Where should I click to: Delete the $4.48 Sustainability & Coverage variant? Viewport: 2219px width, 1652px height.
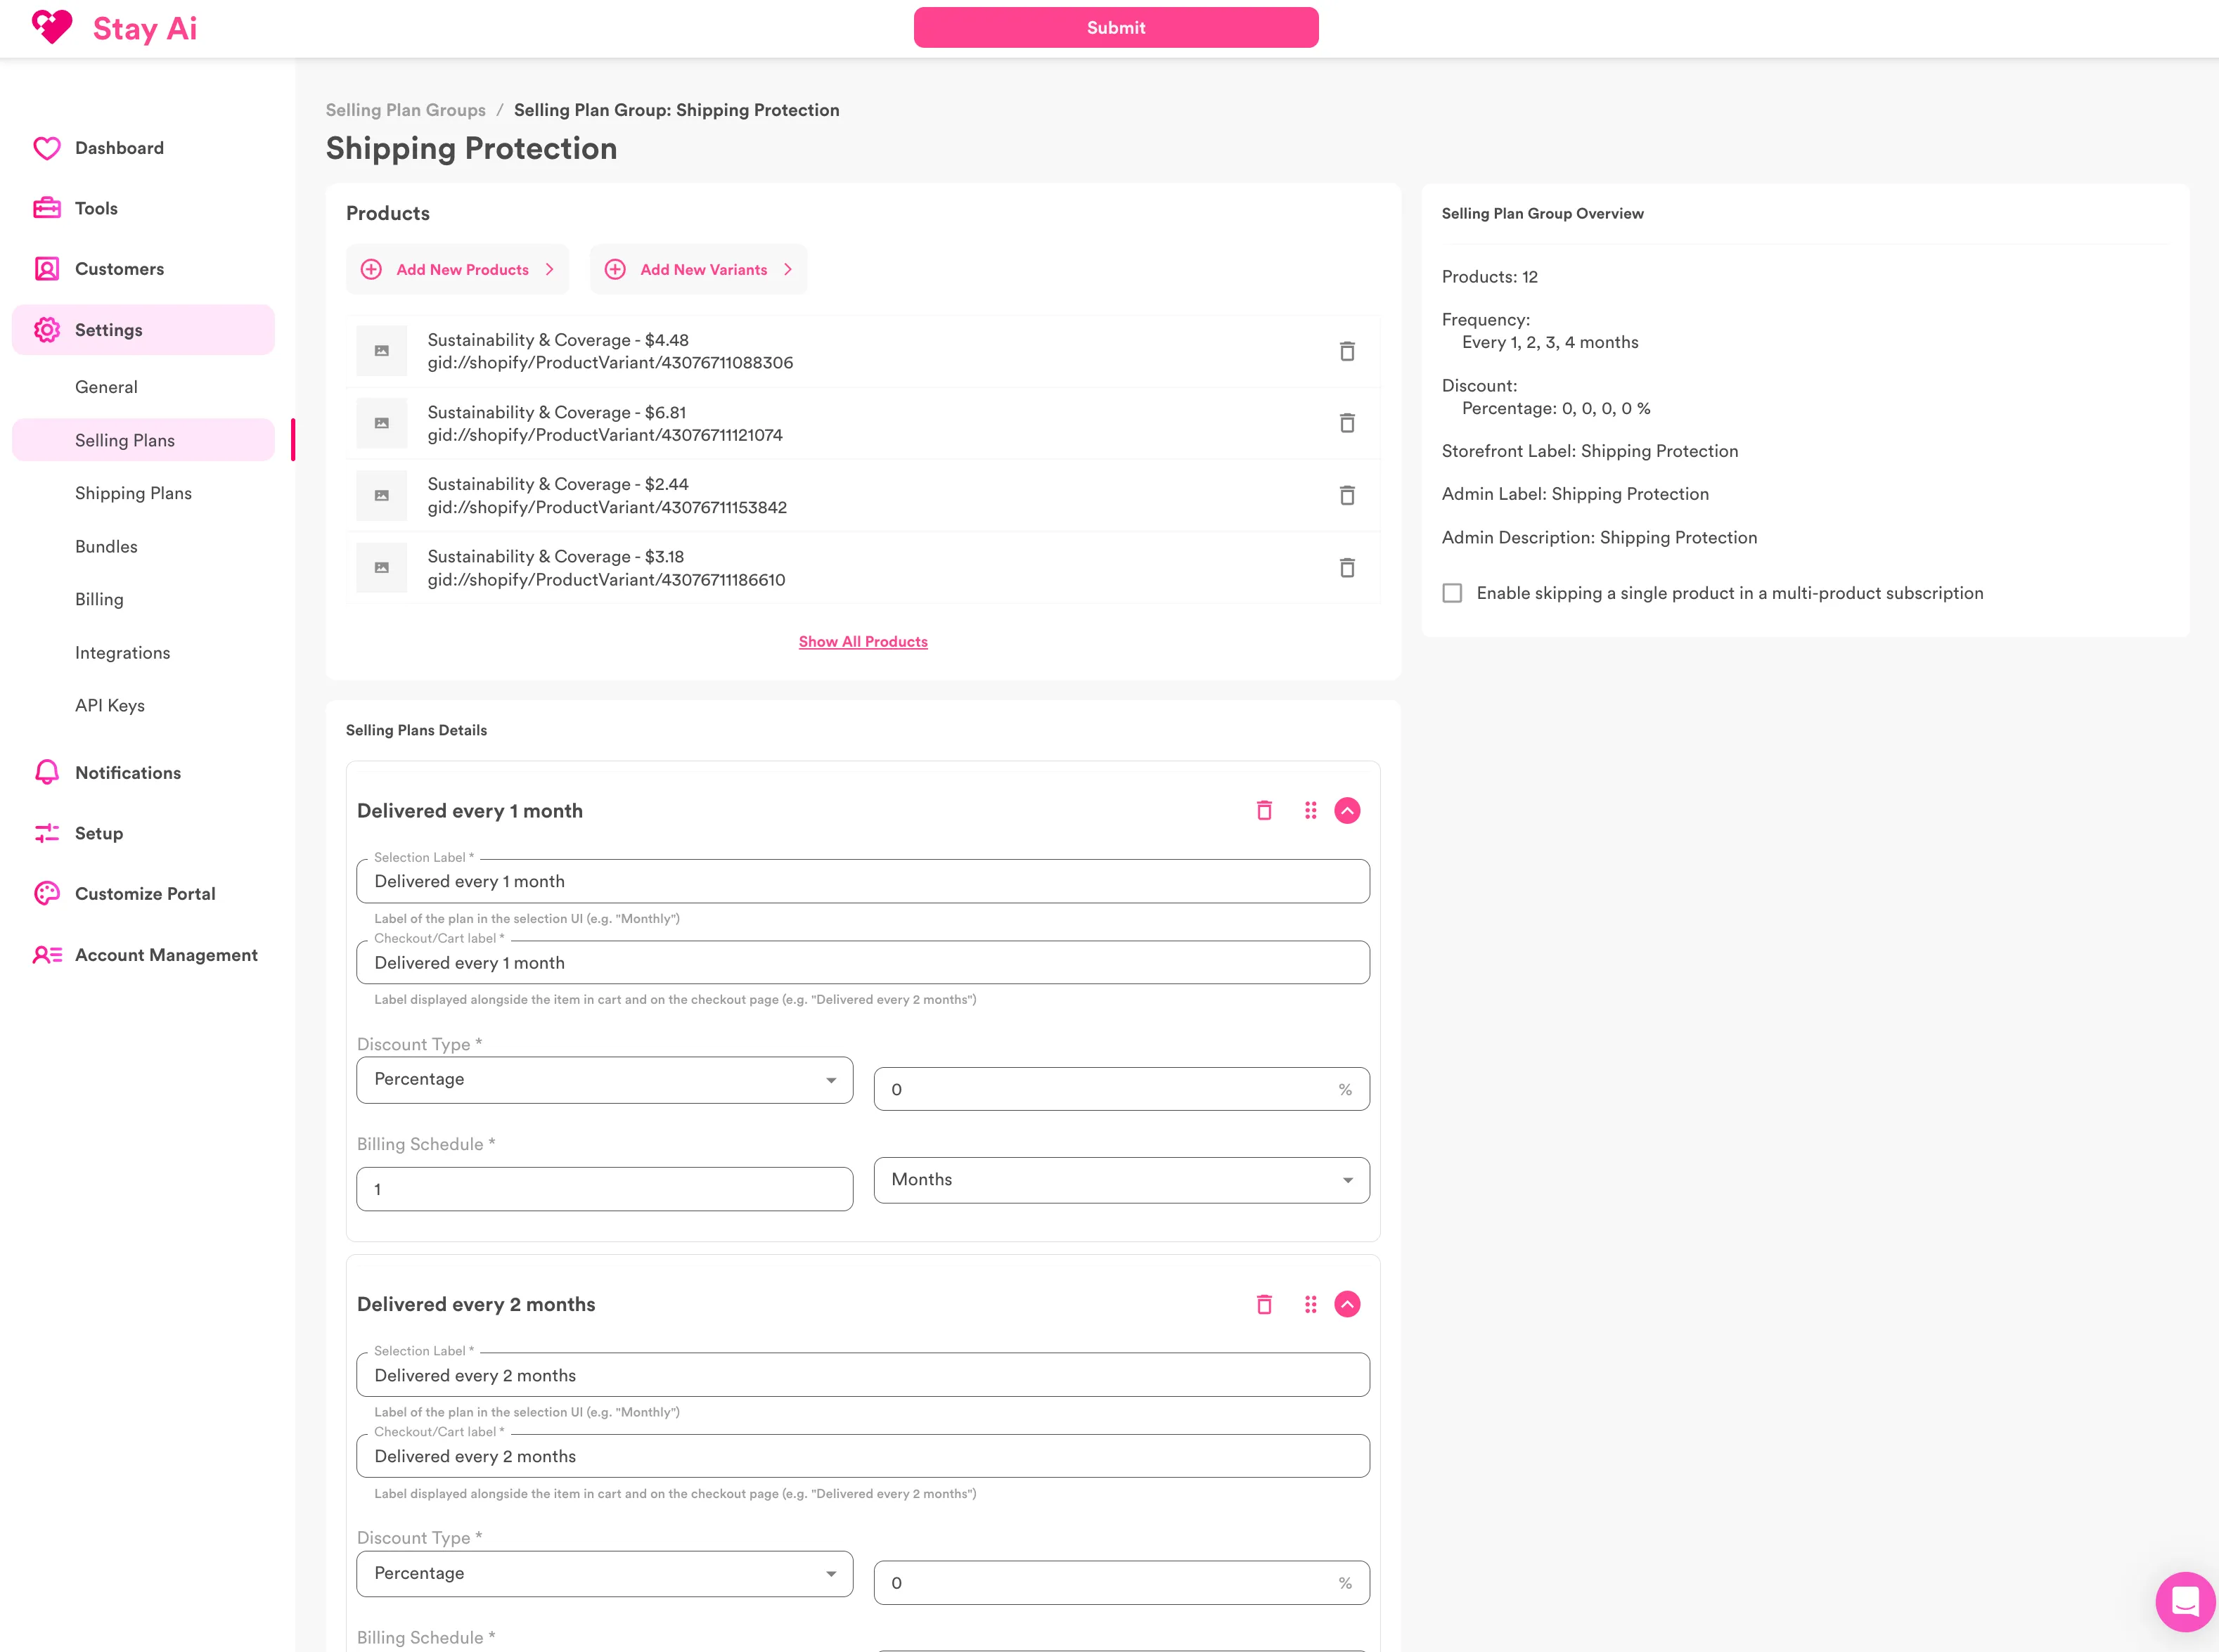click(x=1347, y=351)
